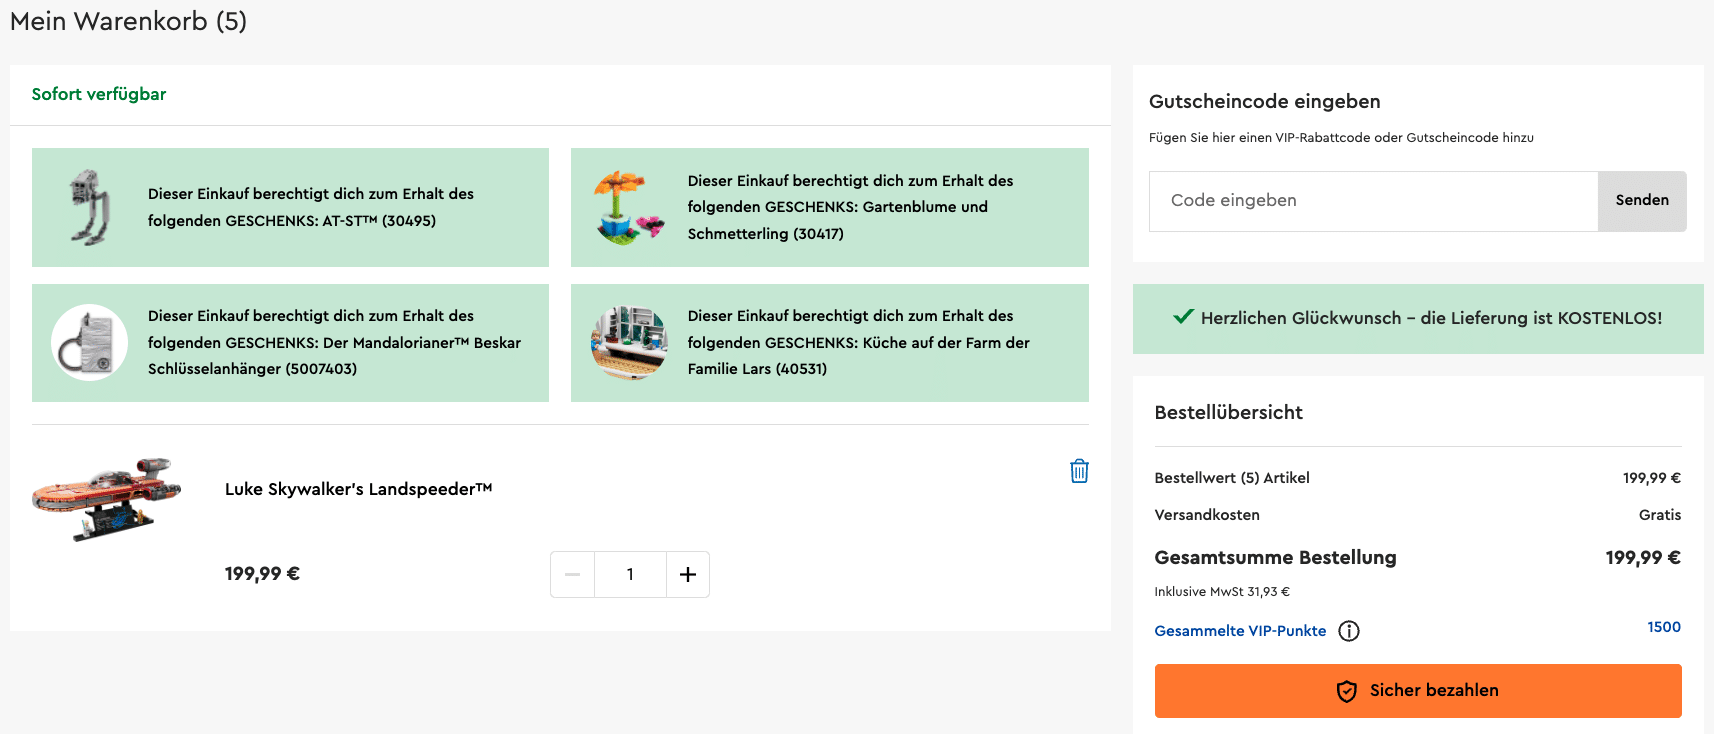
Task: Click the Bestellwert (5) Artikel label
Action: (1232, 478)
